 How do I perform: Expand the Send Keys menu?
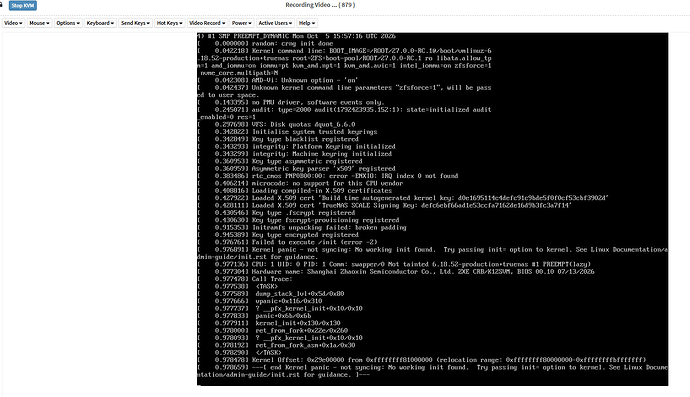click(x=136, y=23)
